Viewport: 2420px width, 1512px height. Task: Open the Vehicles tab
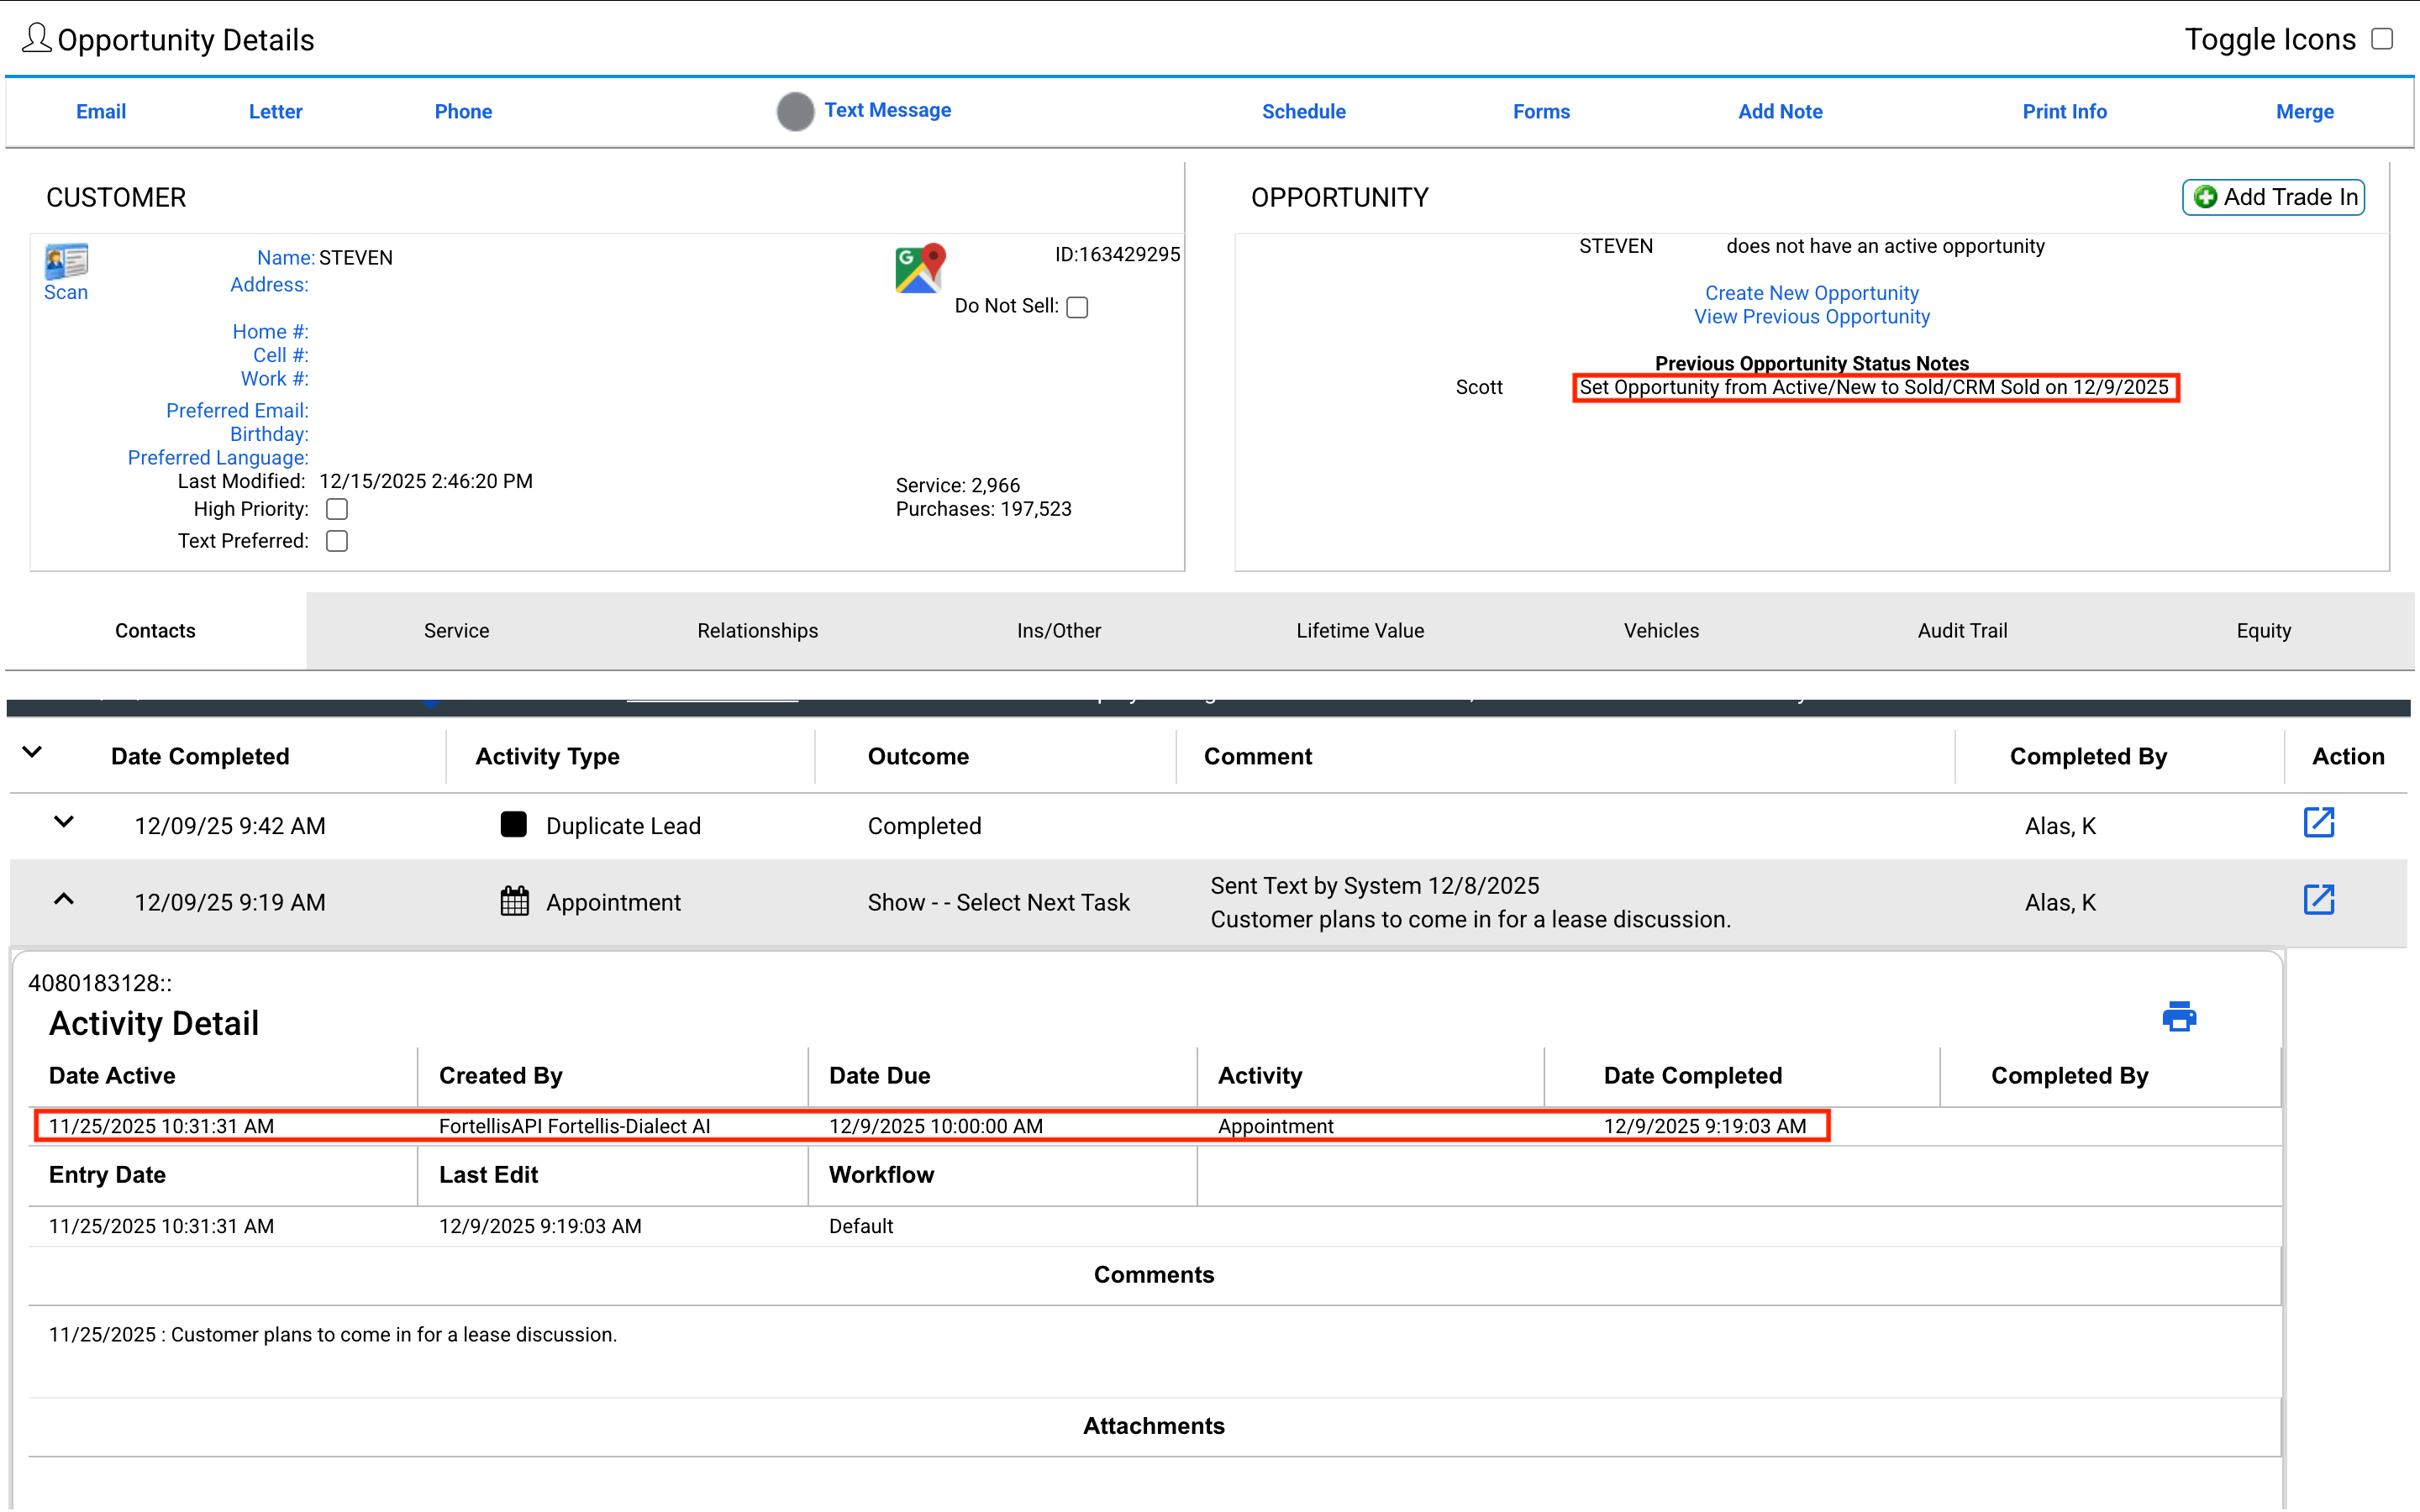1660,630
